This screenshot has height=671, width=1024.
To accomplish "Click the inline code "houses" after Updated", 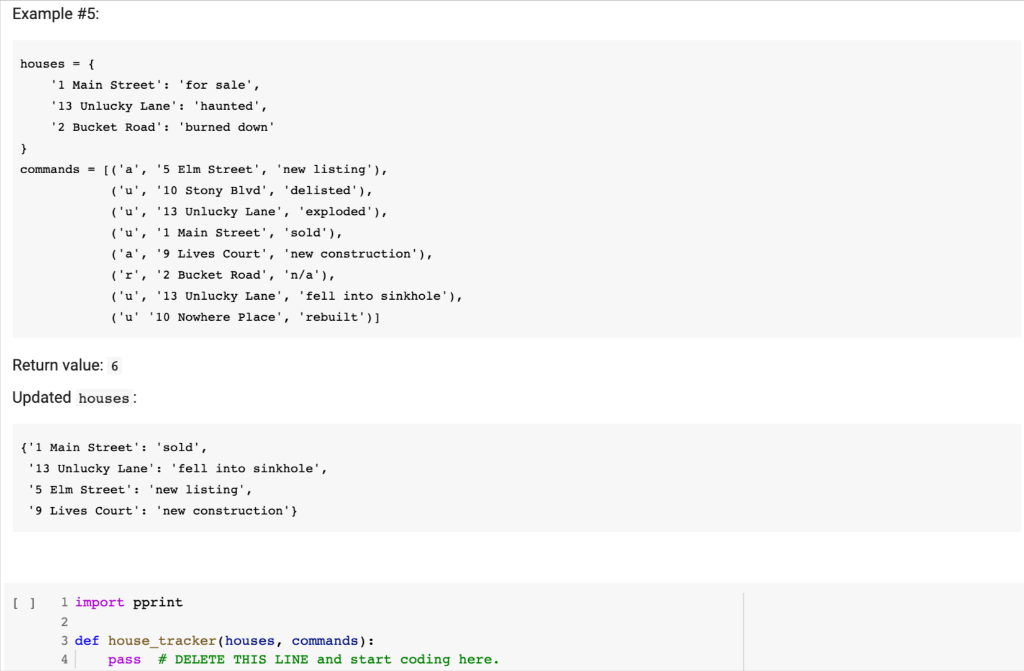I will 104,399.
